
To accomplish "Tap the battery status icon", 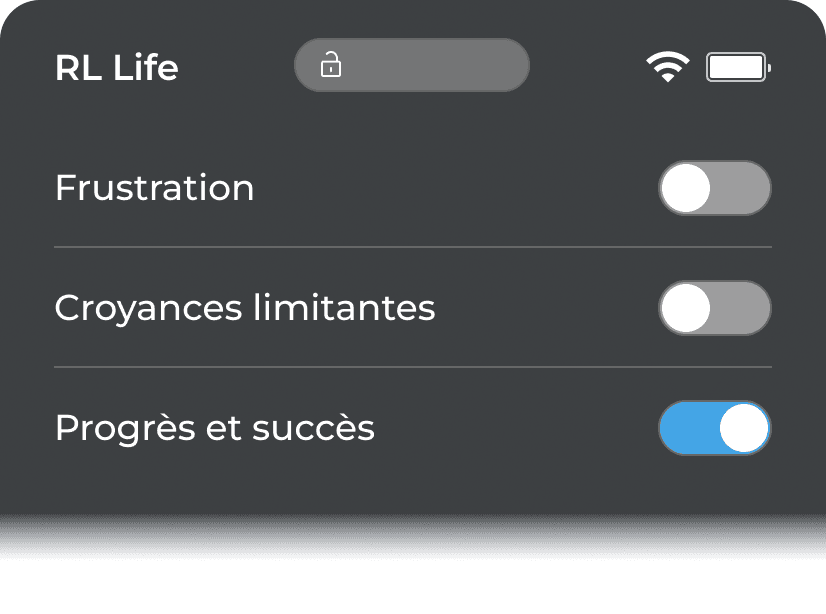I will pos(737,67).
